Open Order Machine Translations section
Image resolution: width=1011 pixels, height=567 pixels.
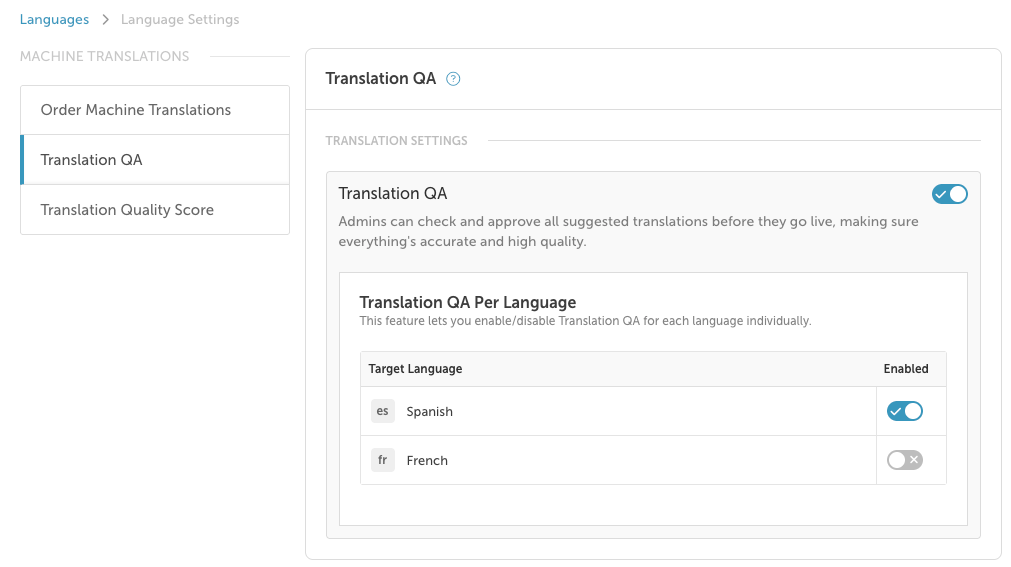pos(155,110)
